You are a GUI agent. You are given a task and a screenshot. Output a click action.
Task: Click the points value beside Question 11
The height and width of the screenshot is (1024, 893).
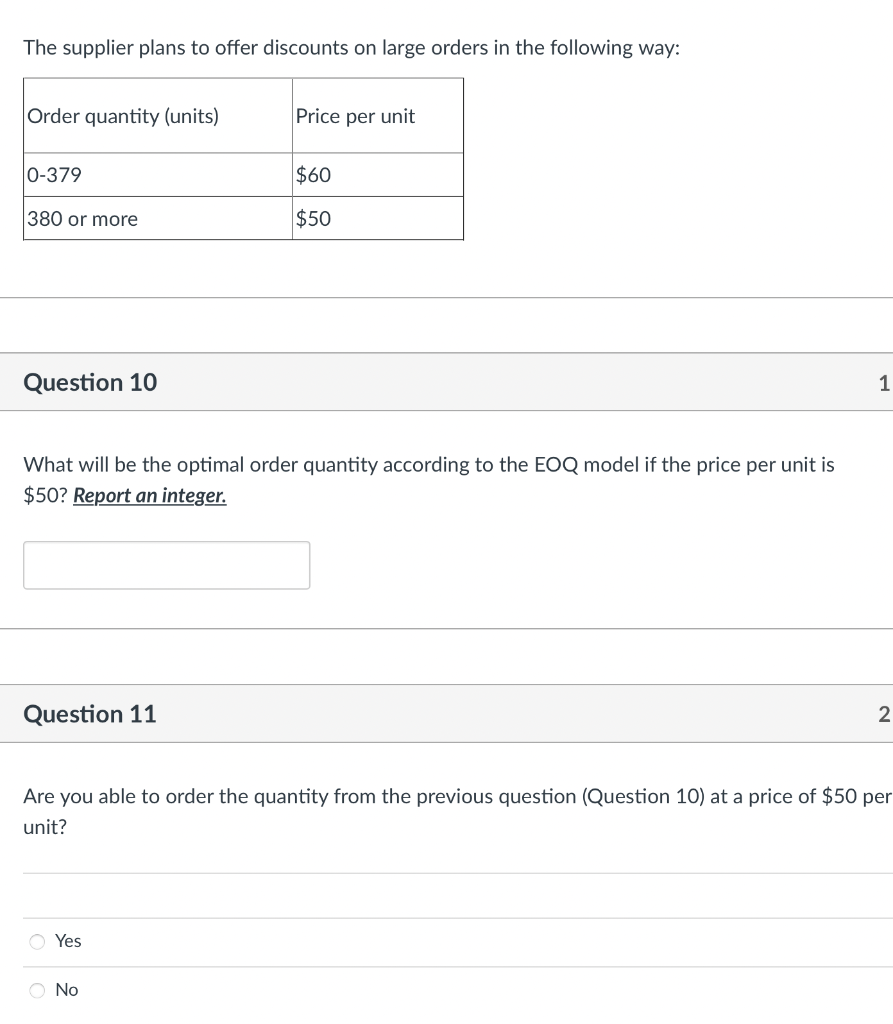click(882, 714)
